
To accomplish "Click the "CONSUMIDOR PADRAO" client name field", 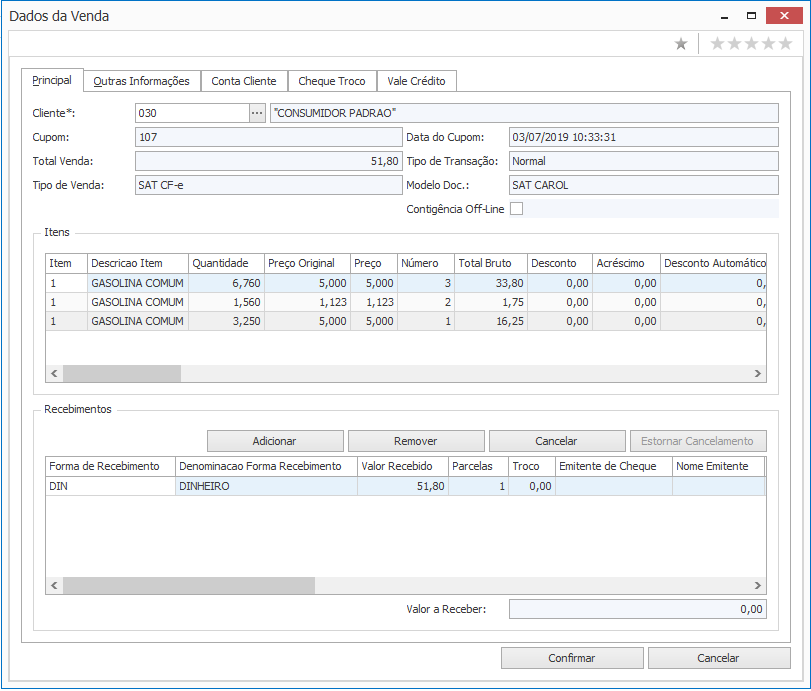I will click(524, 113).
